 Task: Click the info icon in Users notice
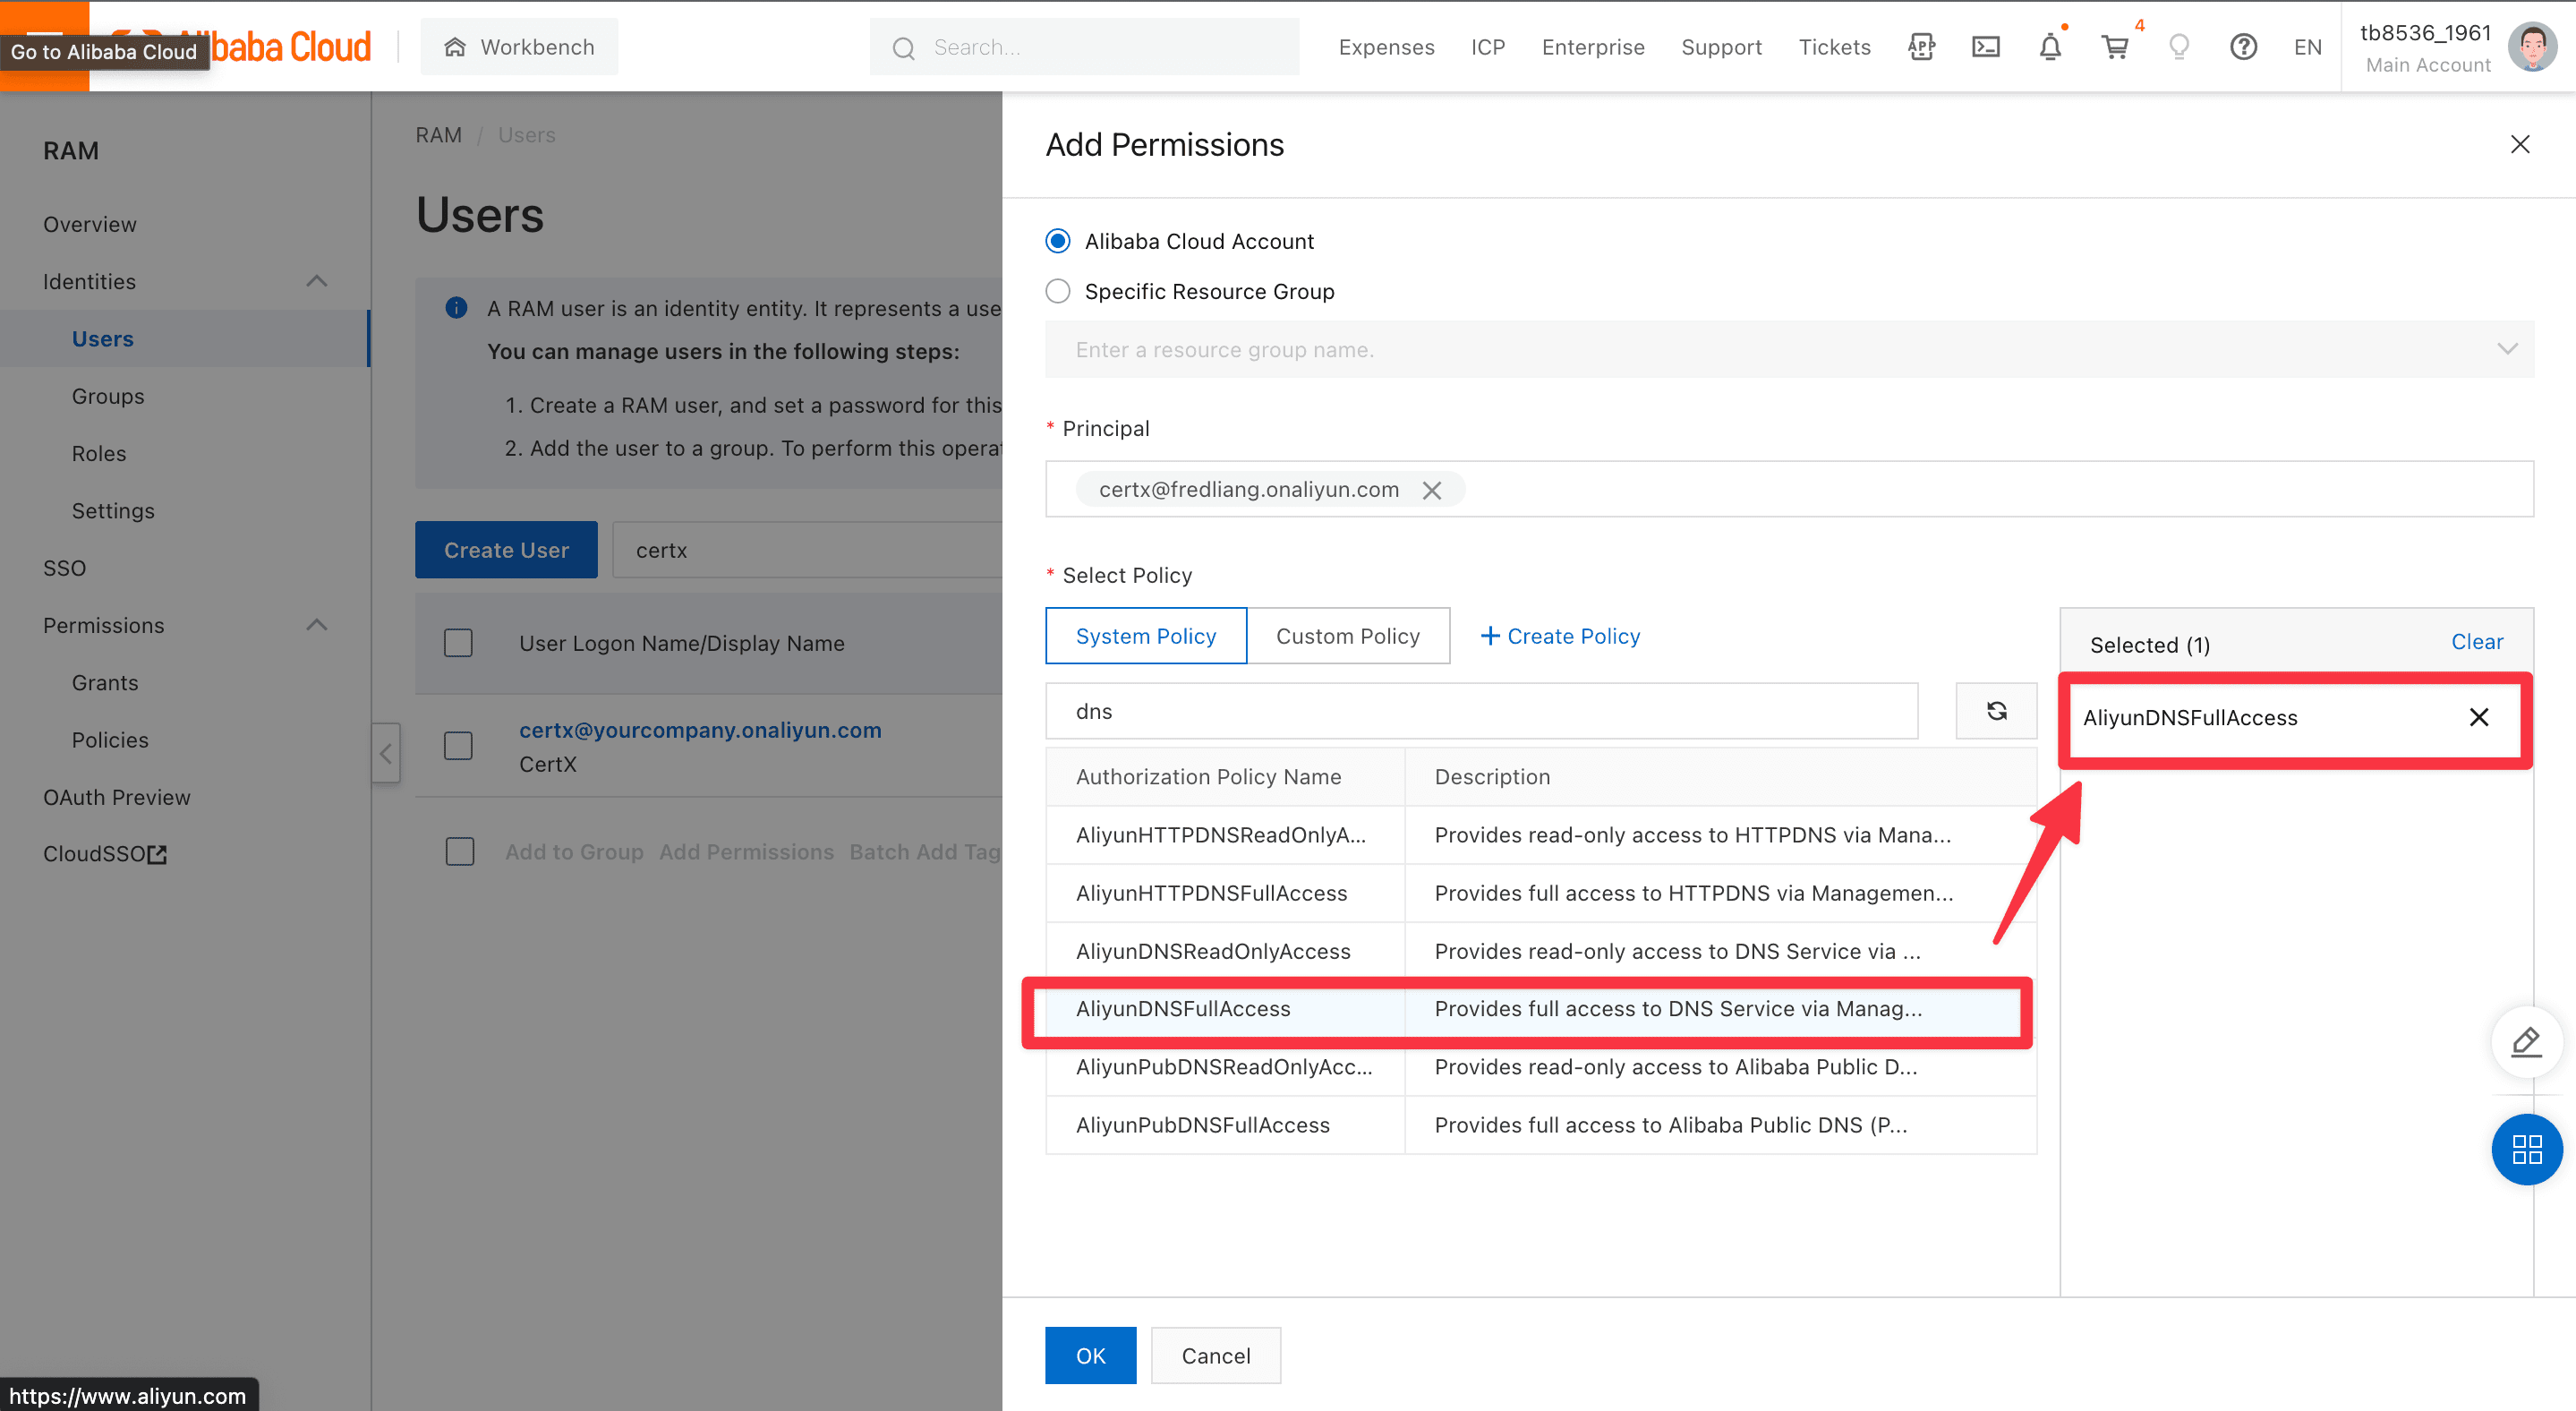pos(456,308)
